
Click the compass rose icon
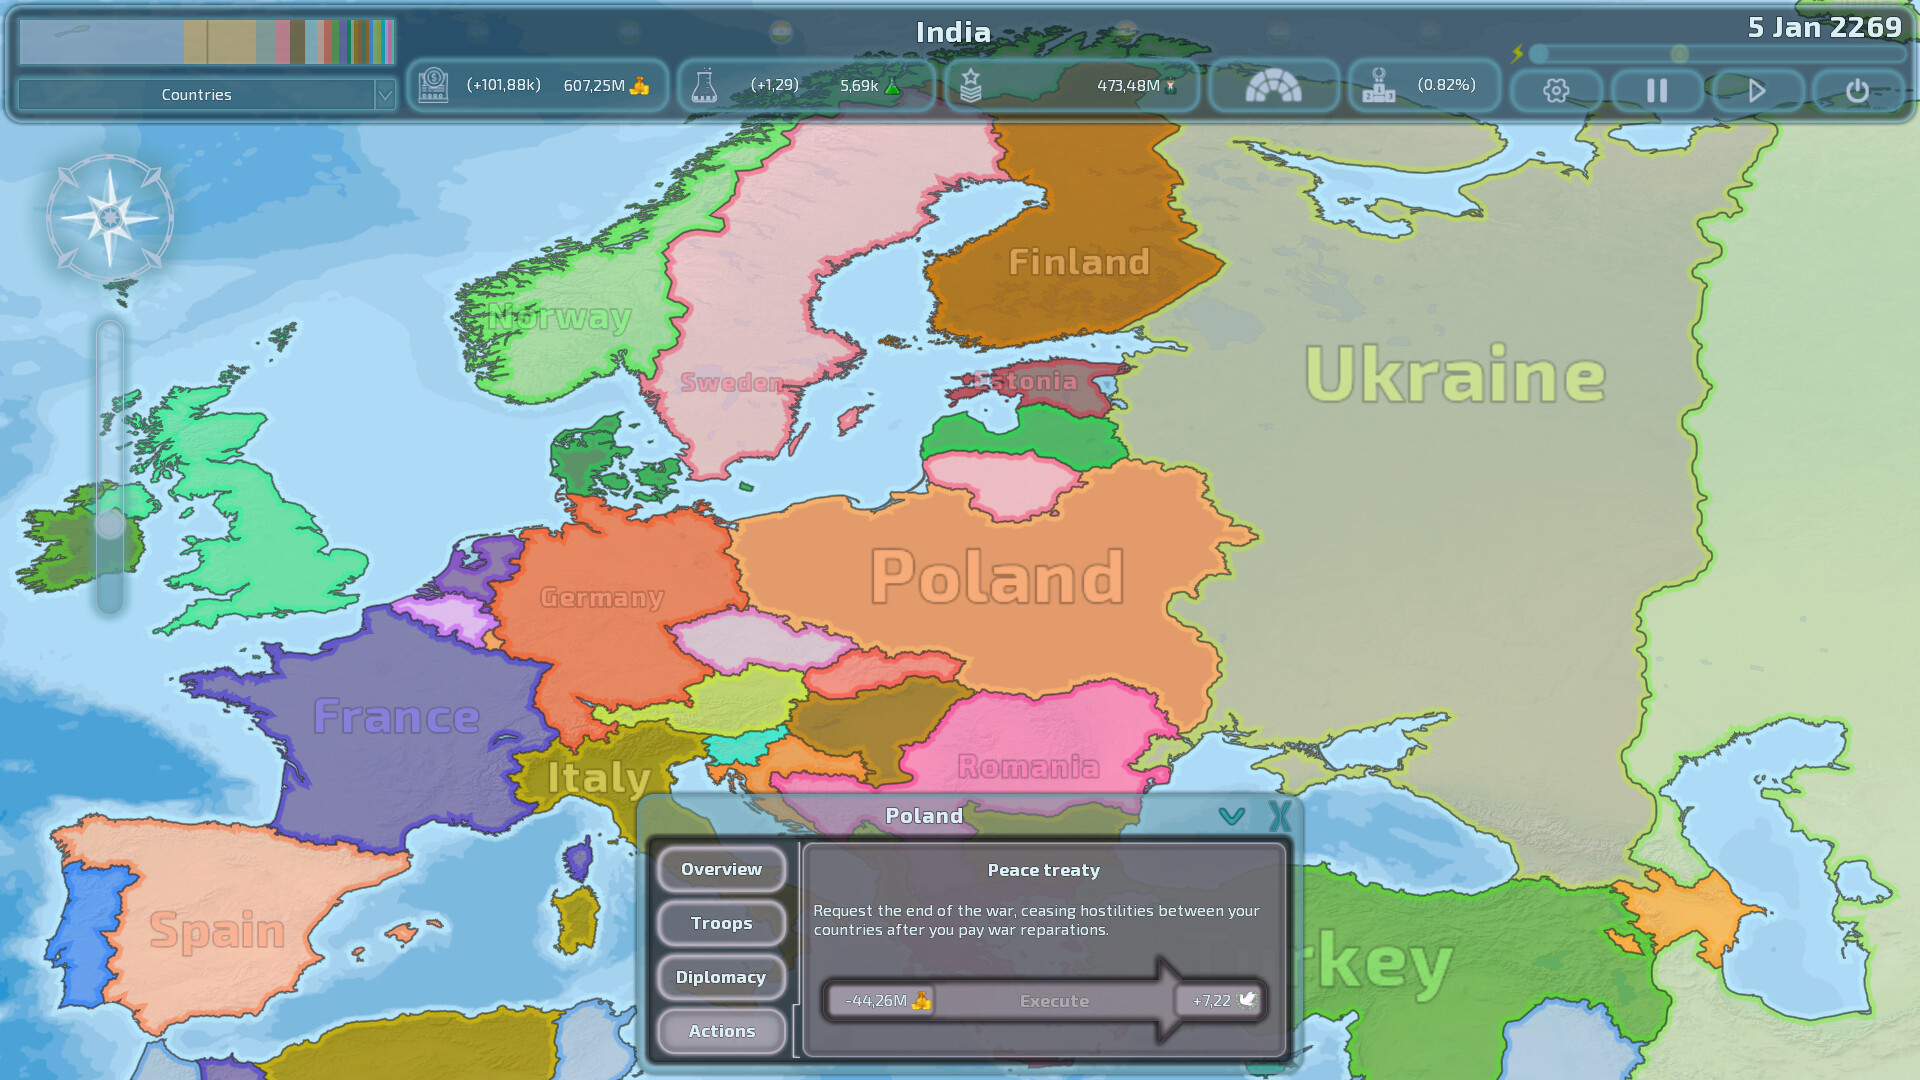(110, 217)
